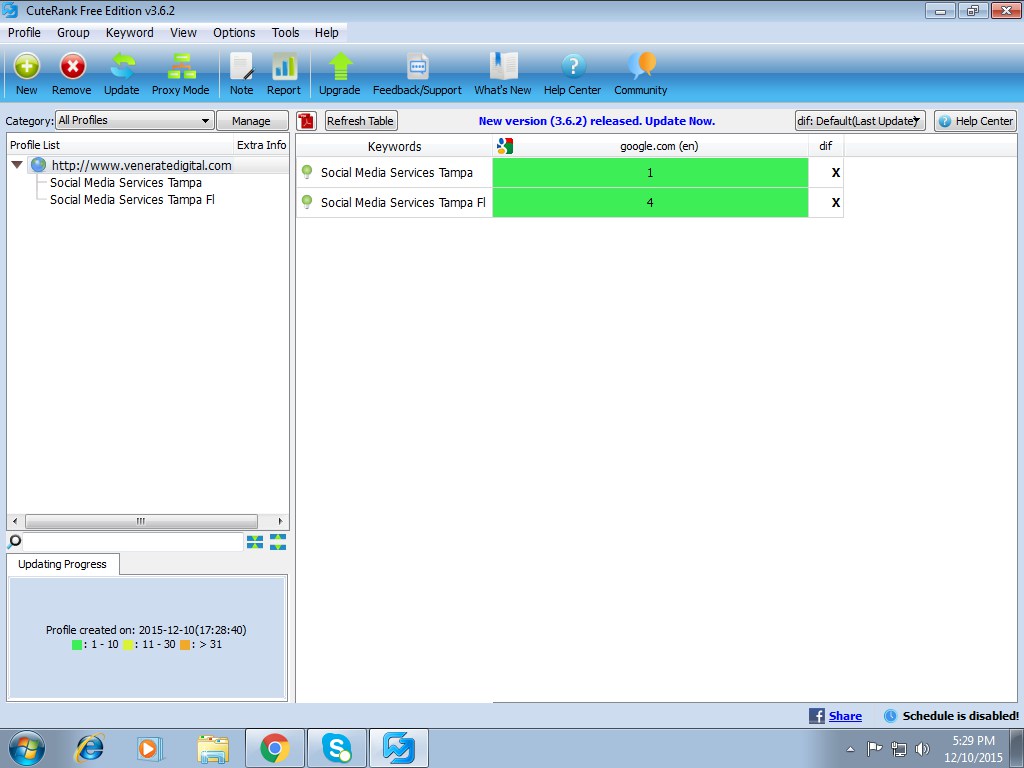
Task: Create a new profile with New icon
Action: (27, 74)
